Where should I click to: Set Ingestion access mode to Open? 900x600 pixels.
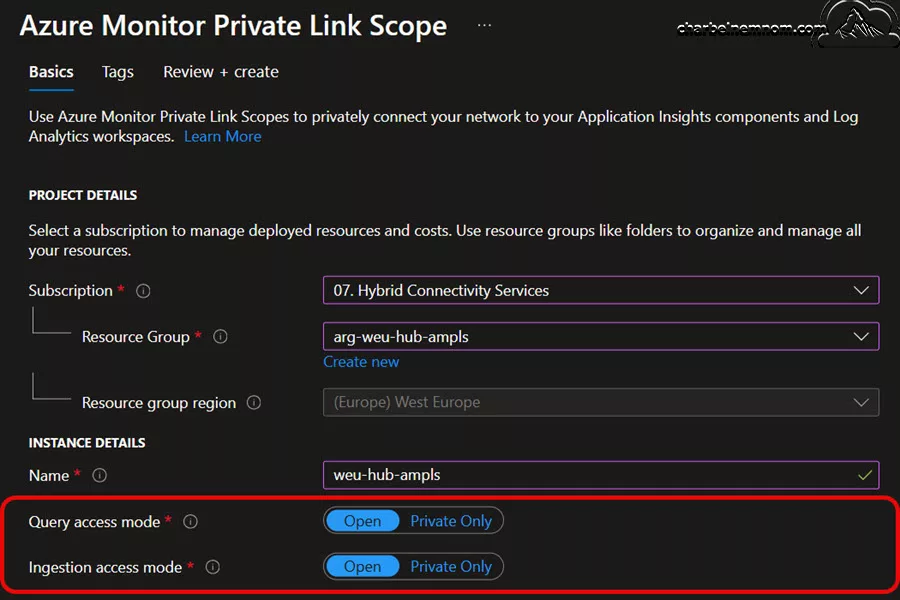tap(362, 567)
